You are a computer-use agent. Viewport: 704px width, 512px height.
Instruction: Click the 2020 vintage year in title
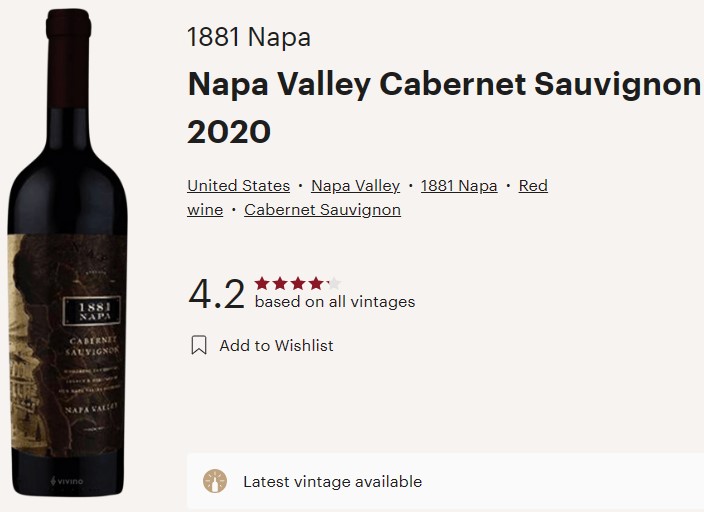(x=229, y=132)
